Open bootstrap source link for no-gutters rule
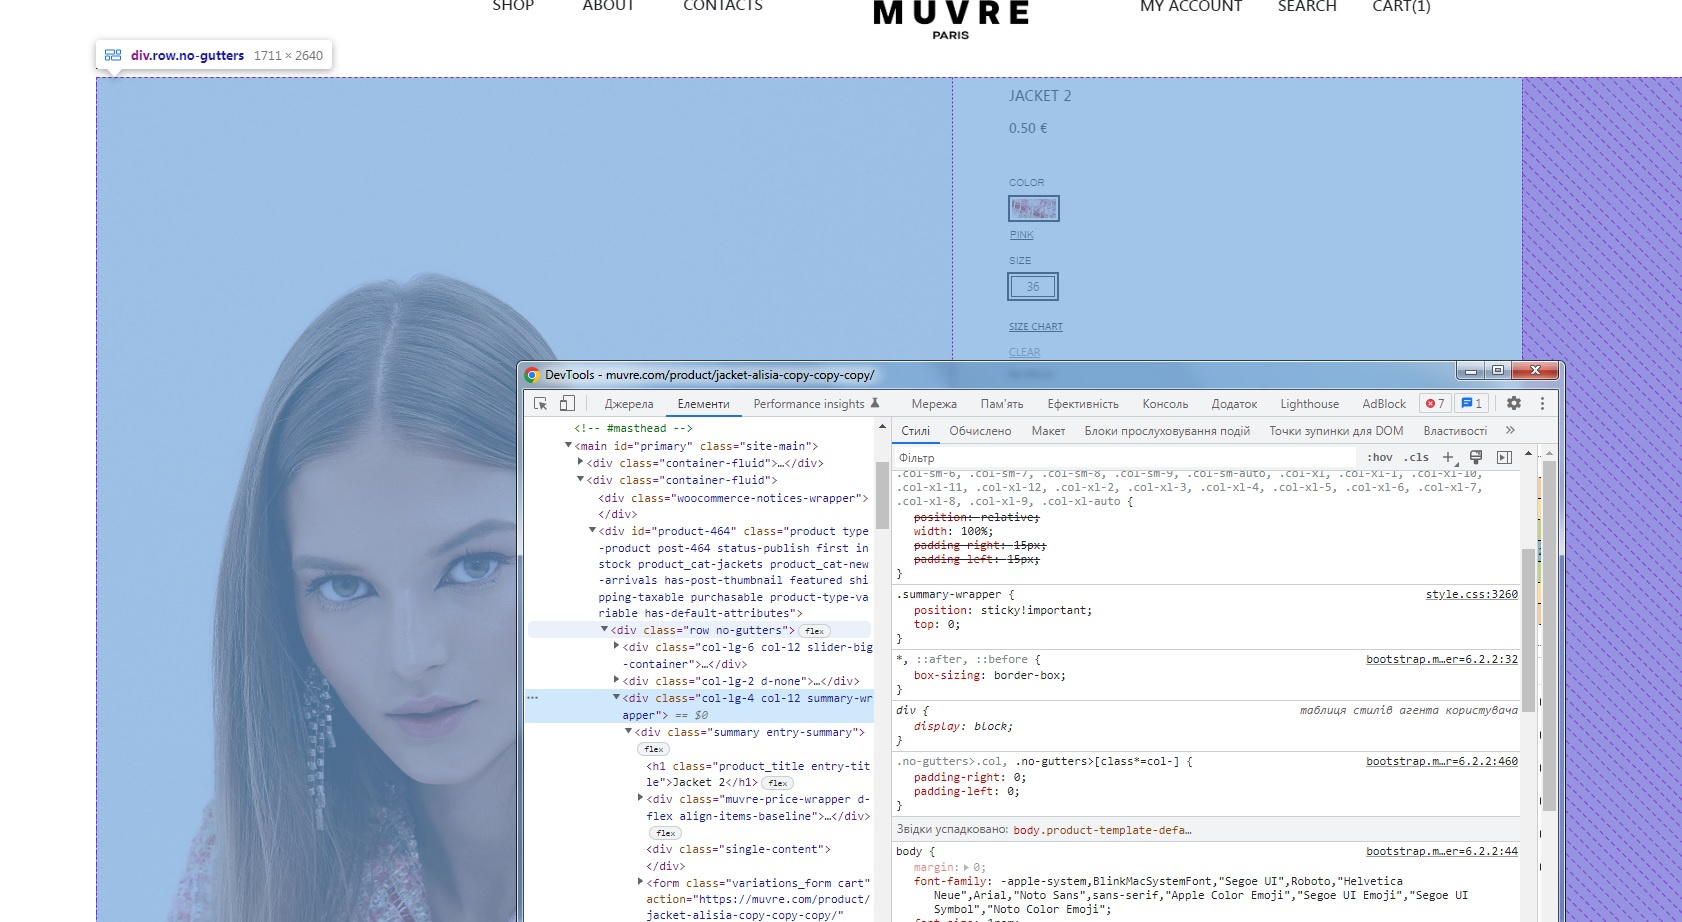1682x922 pixels. pos(1442,761)
